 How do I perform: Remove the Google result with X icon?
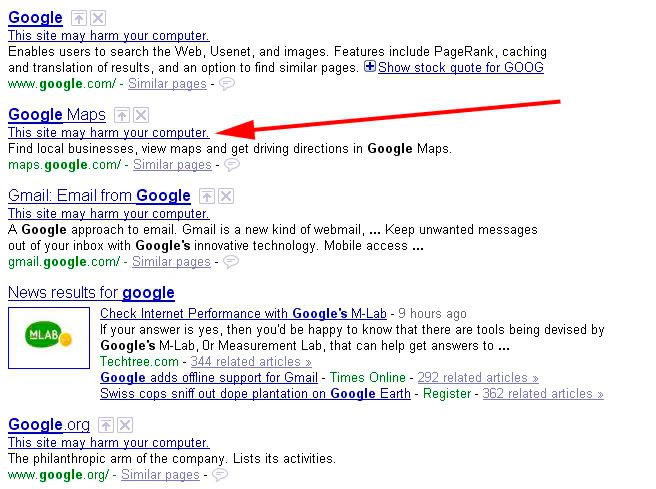point(97,19)
